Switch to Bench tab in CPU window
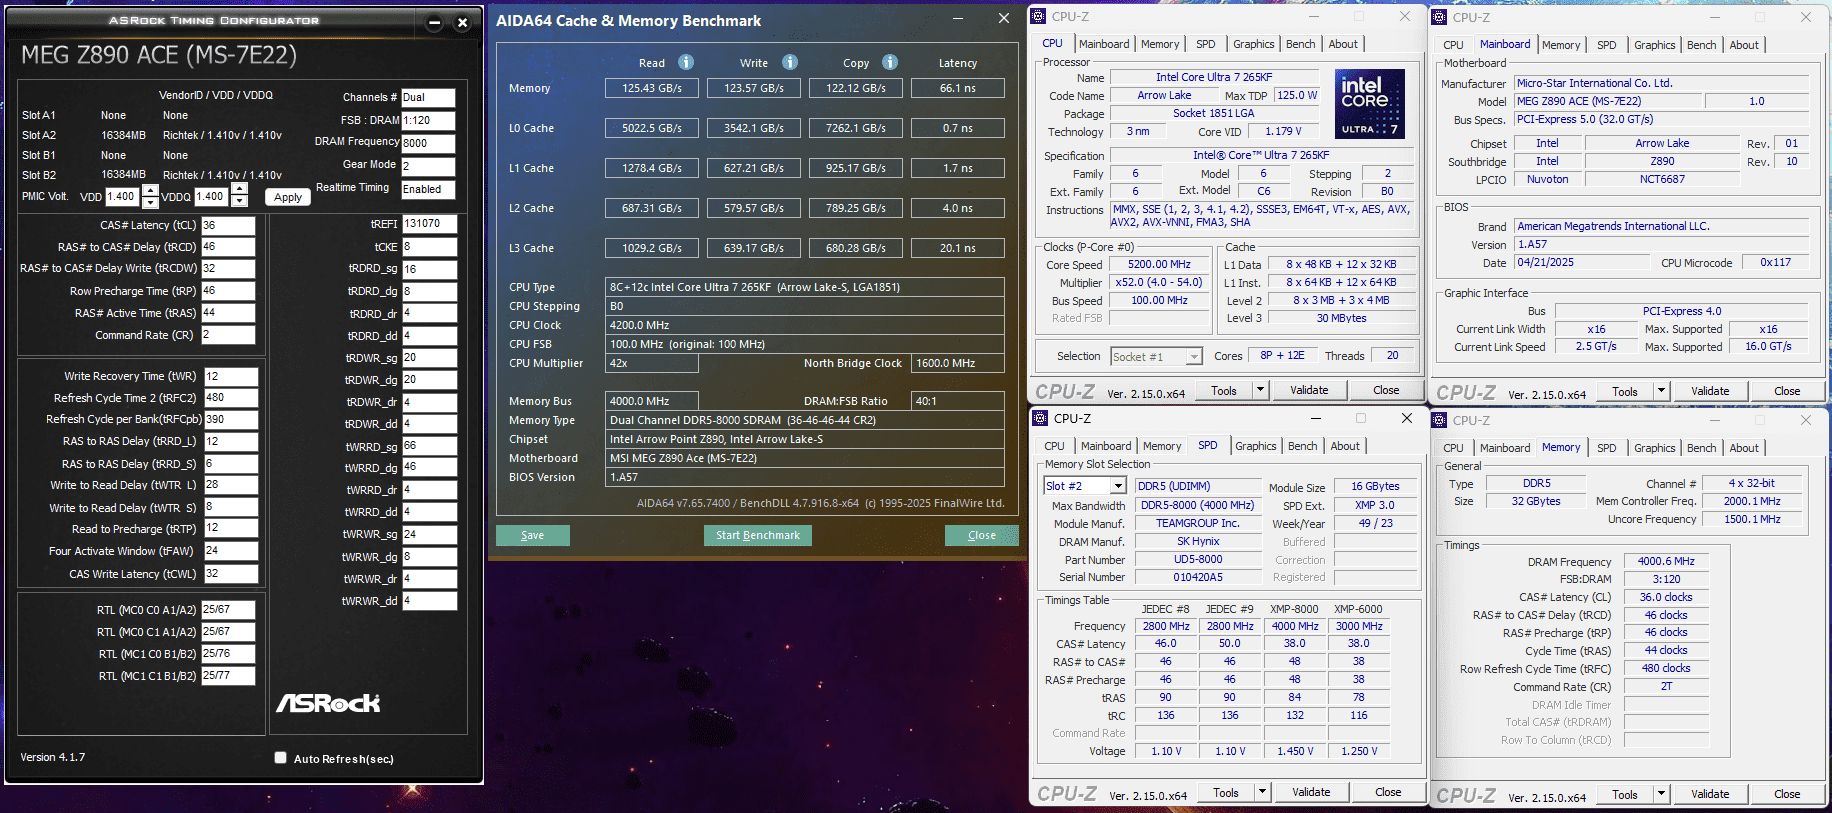The image size is (1832, 813). point(1300,44)
